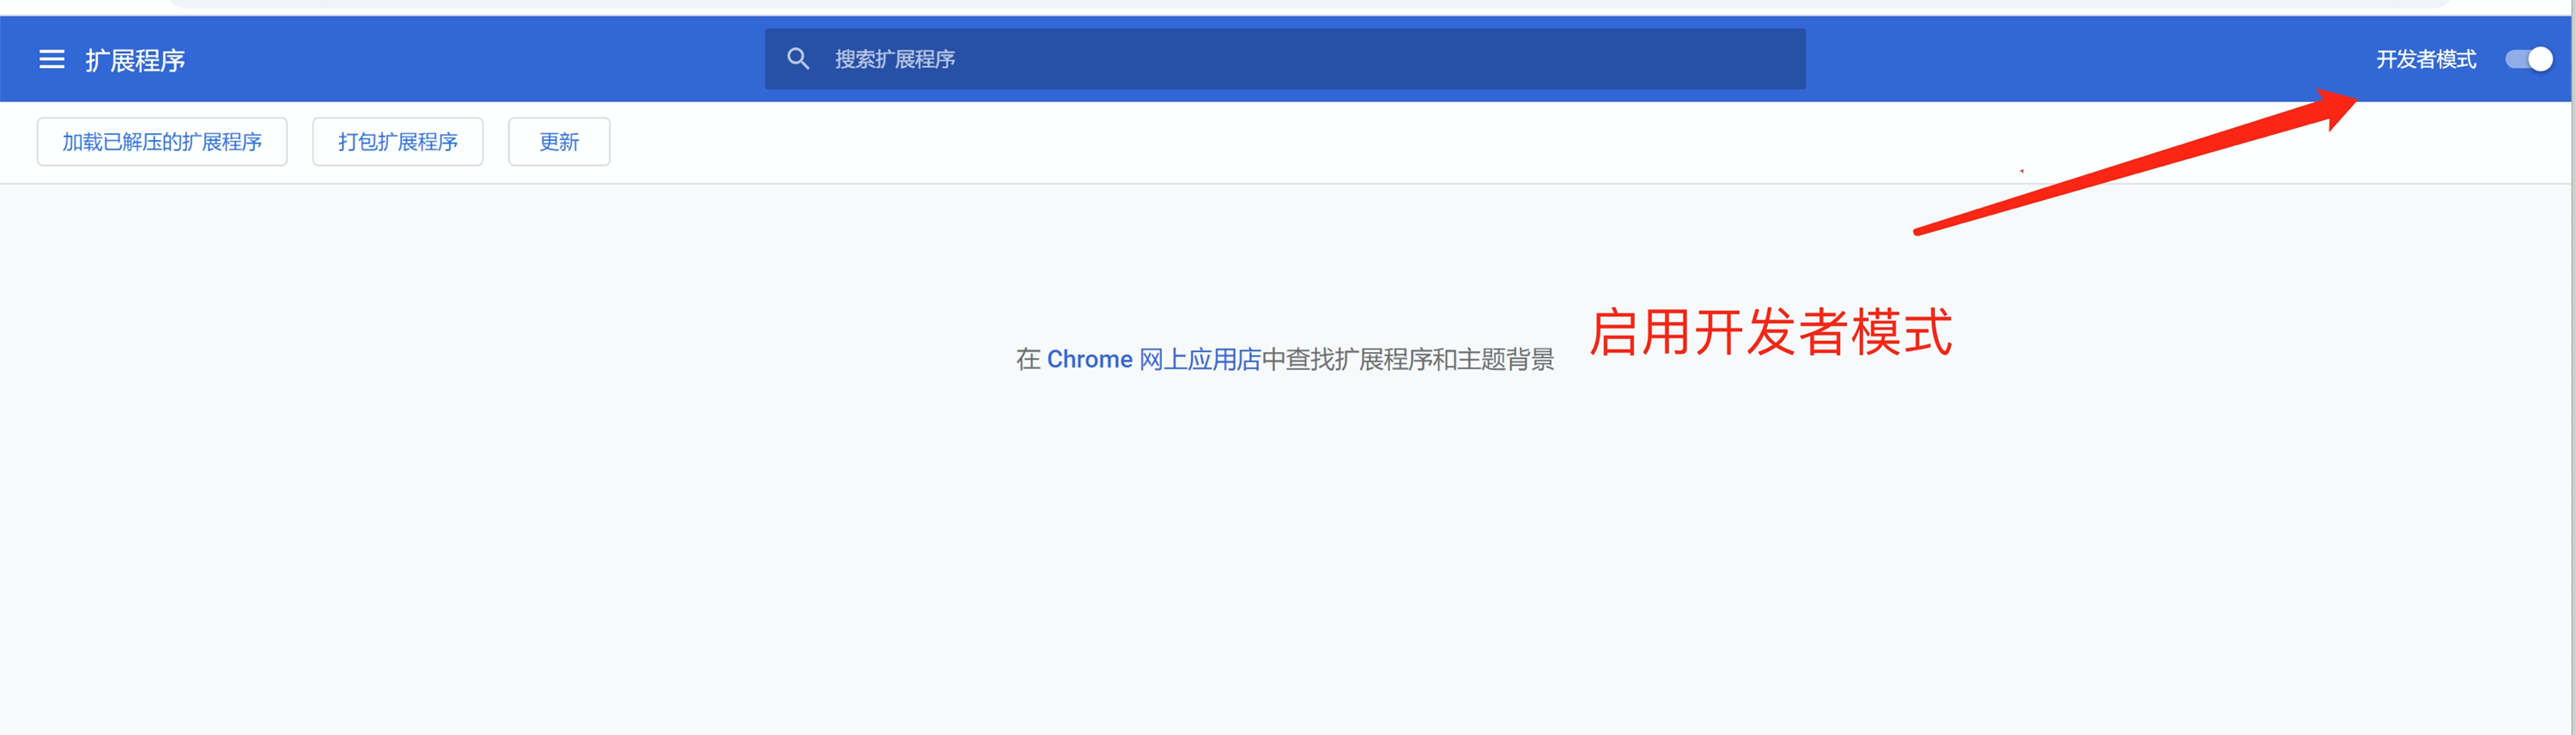This screenshot has height=735, width=2576.
Task: Click the 更新 button
Action: (559, 142)
